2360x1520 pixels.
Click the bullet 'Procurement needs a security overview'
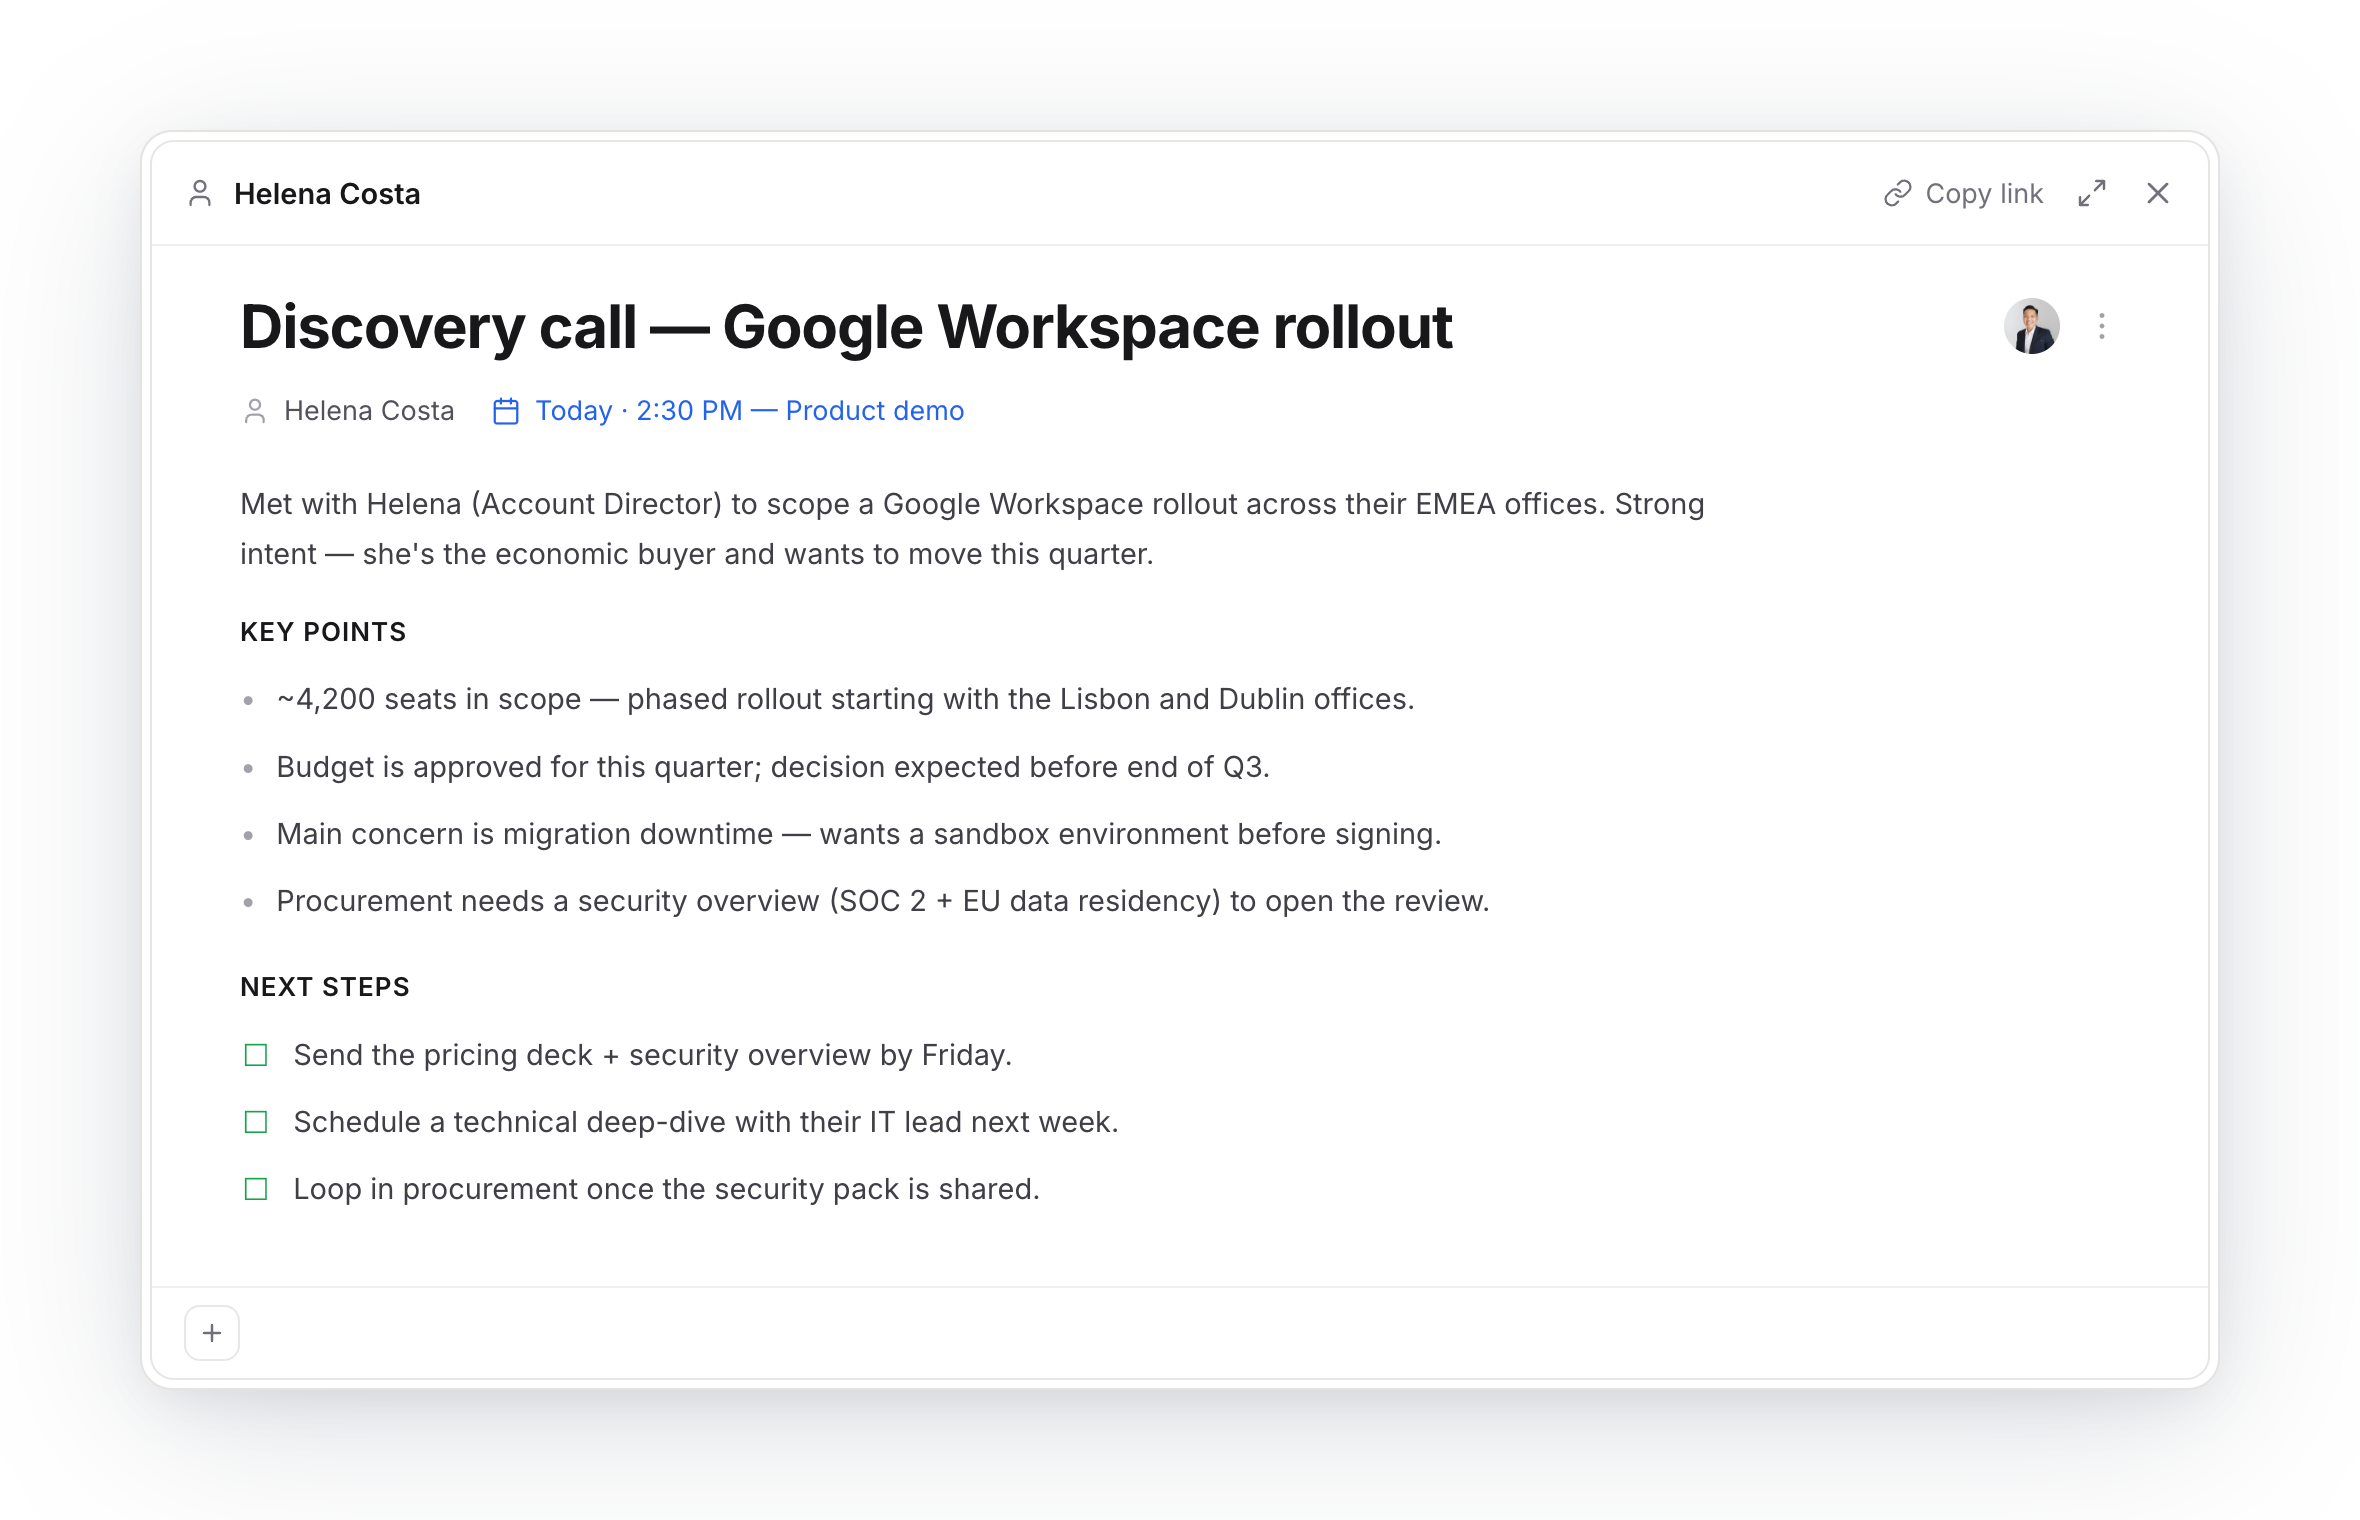[x=883, y=901]
